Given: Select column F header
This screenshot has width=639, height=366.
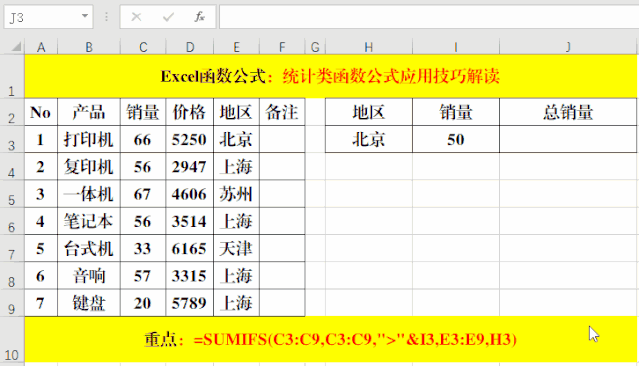Looking at the screenshot, I should [x=282, y=47].
